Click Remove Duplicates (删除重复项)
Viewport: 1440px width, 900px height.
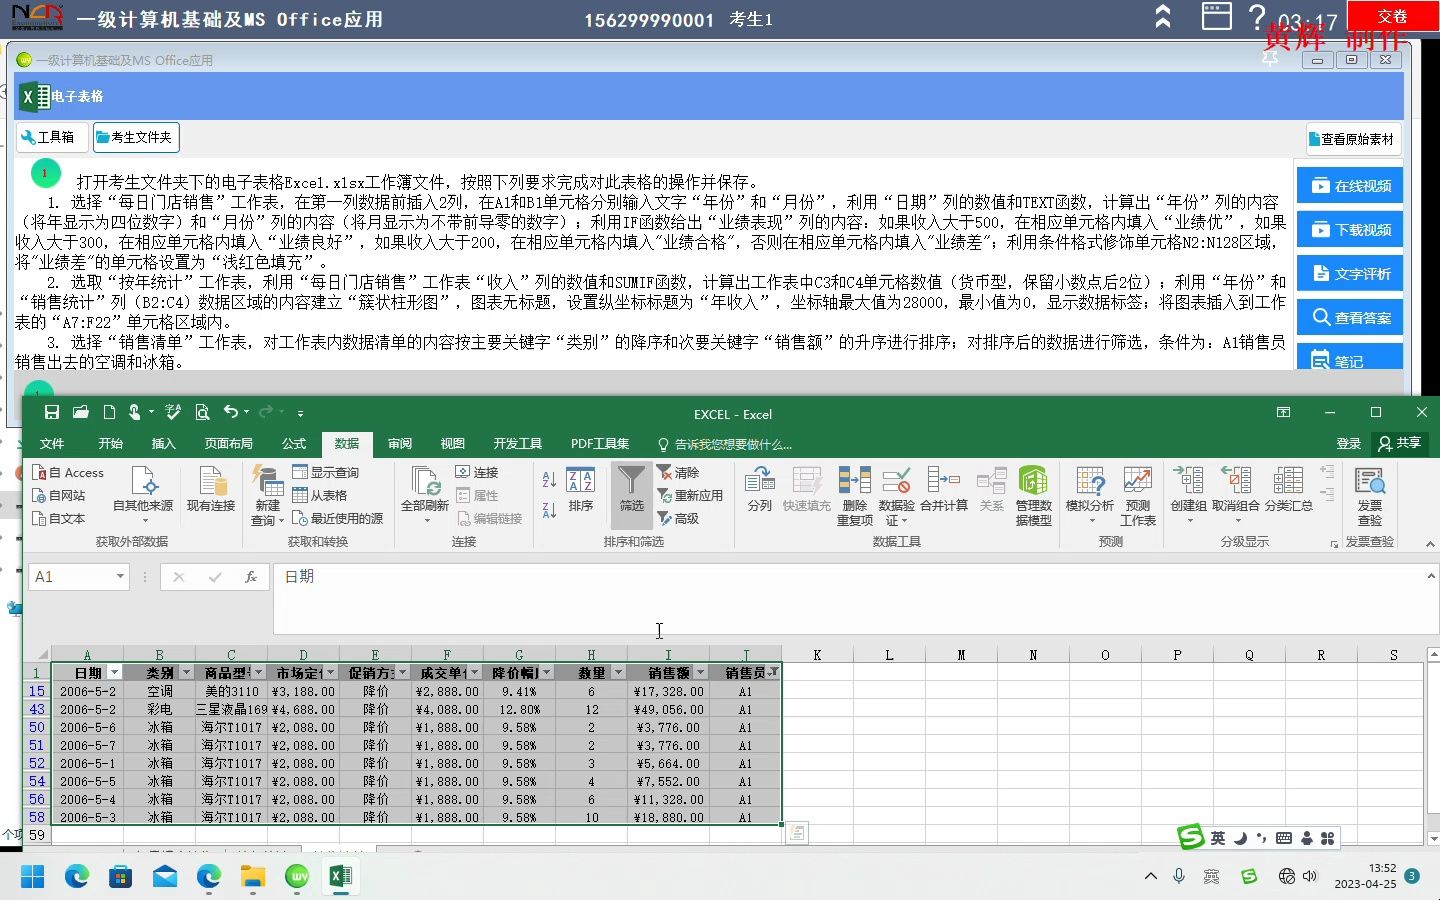(854, 496)
